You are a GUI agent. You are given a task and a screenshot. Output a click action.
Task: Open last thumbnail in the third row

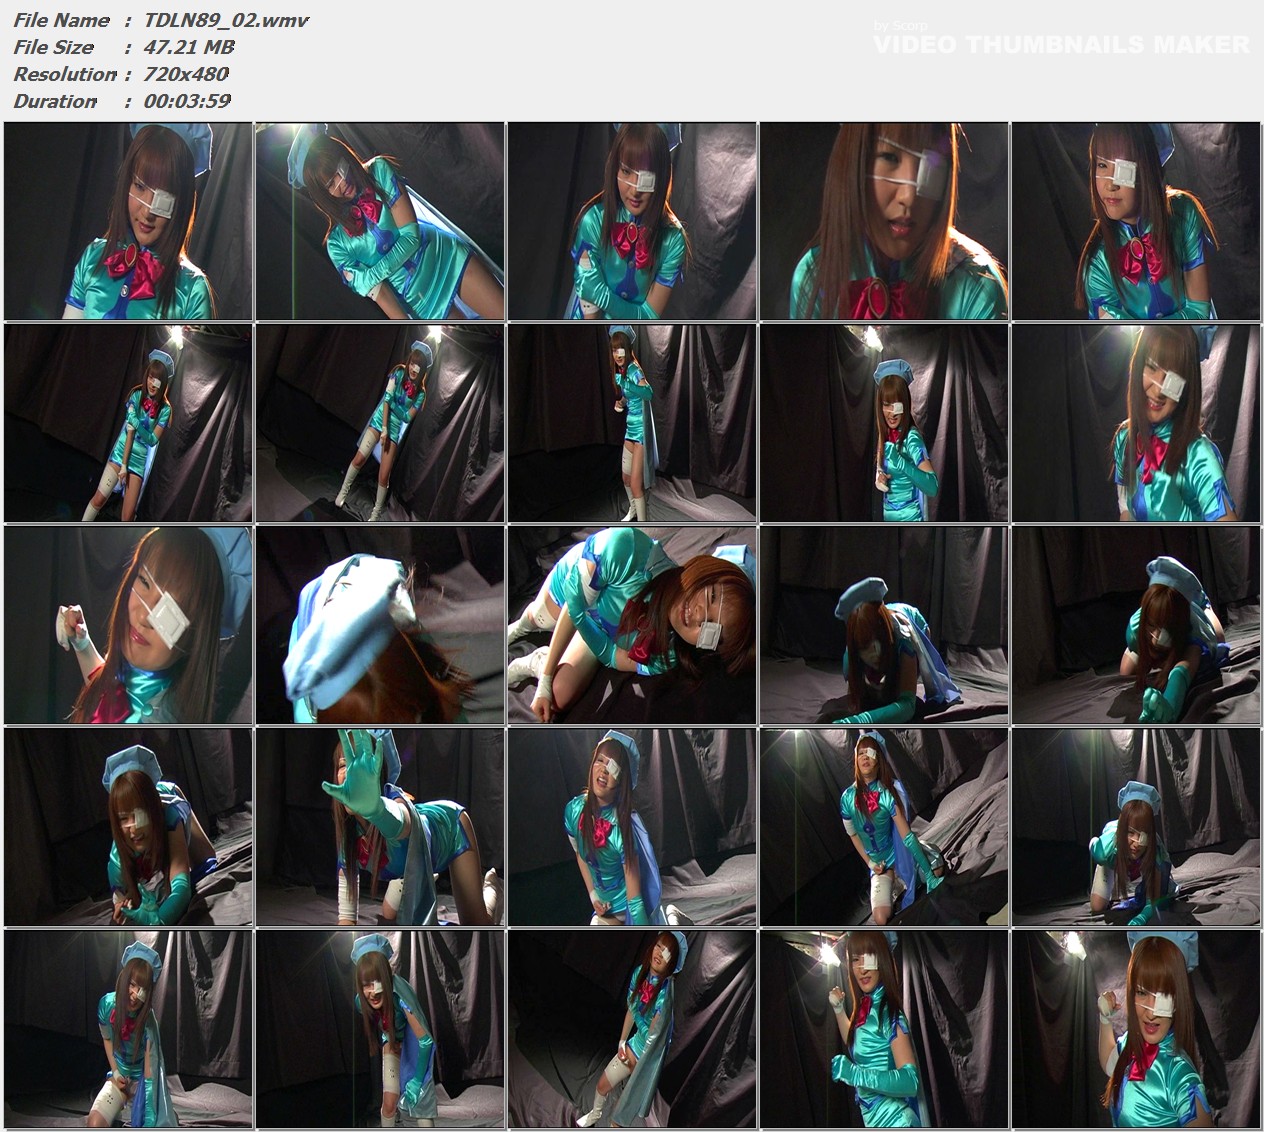point(1136,625)
